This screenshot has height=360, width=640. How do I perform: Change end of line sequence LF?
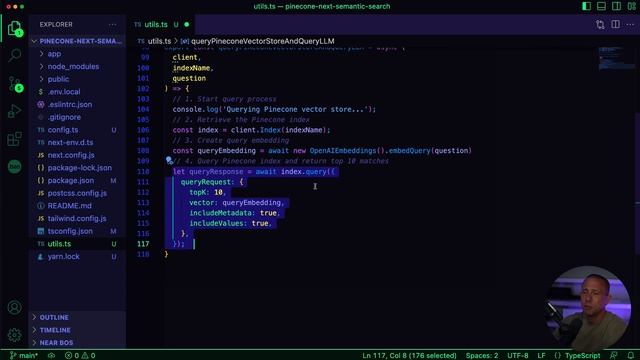(x=541, y=356)
